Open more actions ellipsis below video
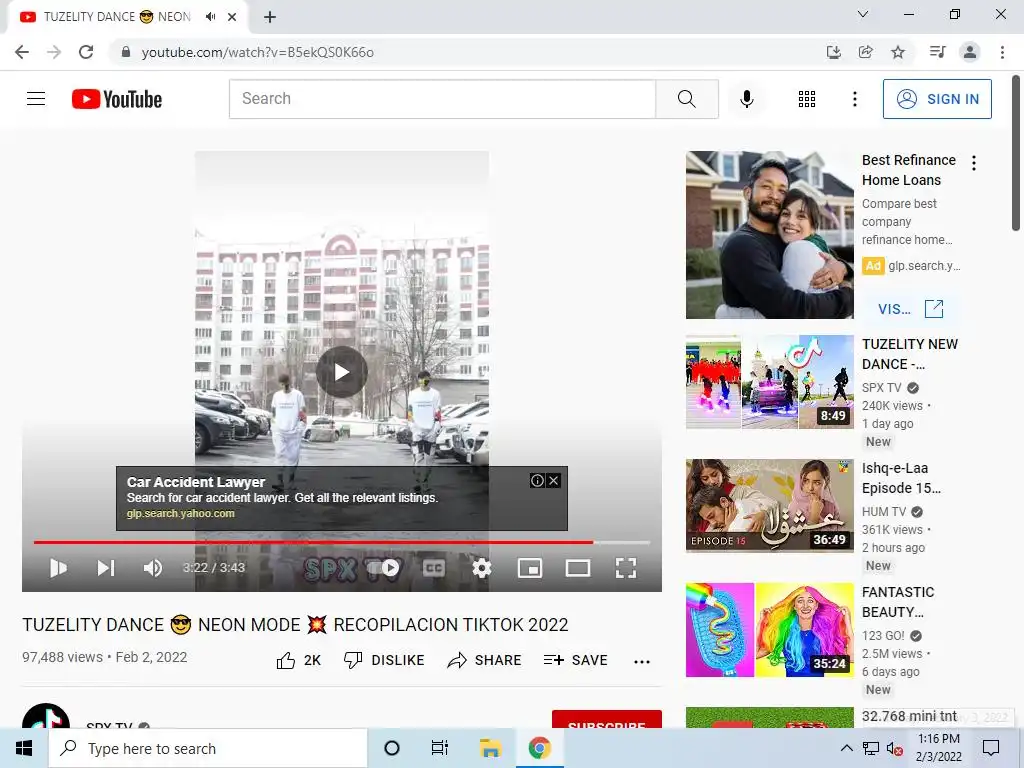The image size is (1024, 768). [642, 662]
